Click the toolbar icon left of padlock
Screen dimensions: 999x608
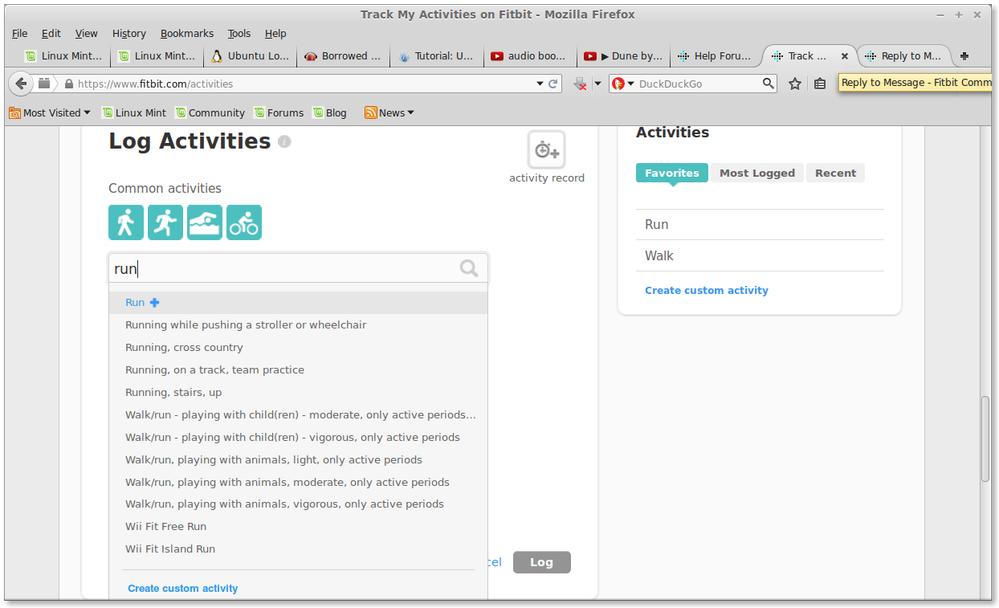click(44, 83)
